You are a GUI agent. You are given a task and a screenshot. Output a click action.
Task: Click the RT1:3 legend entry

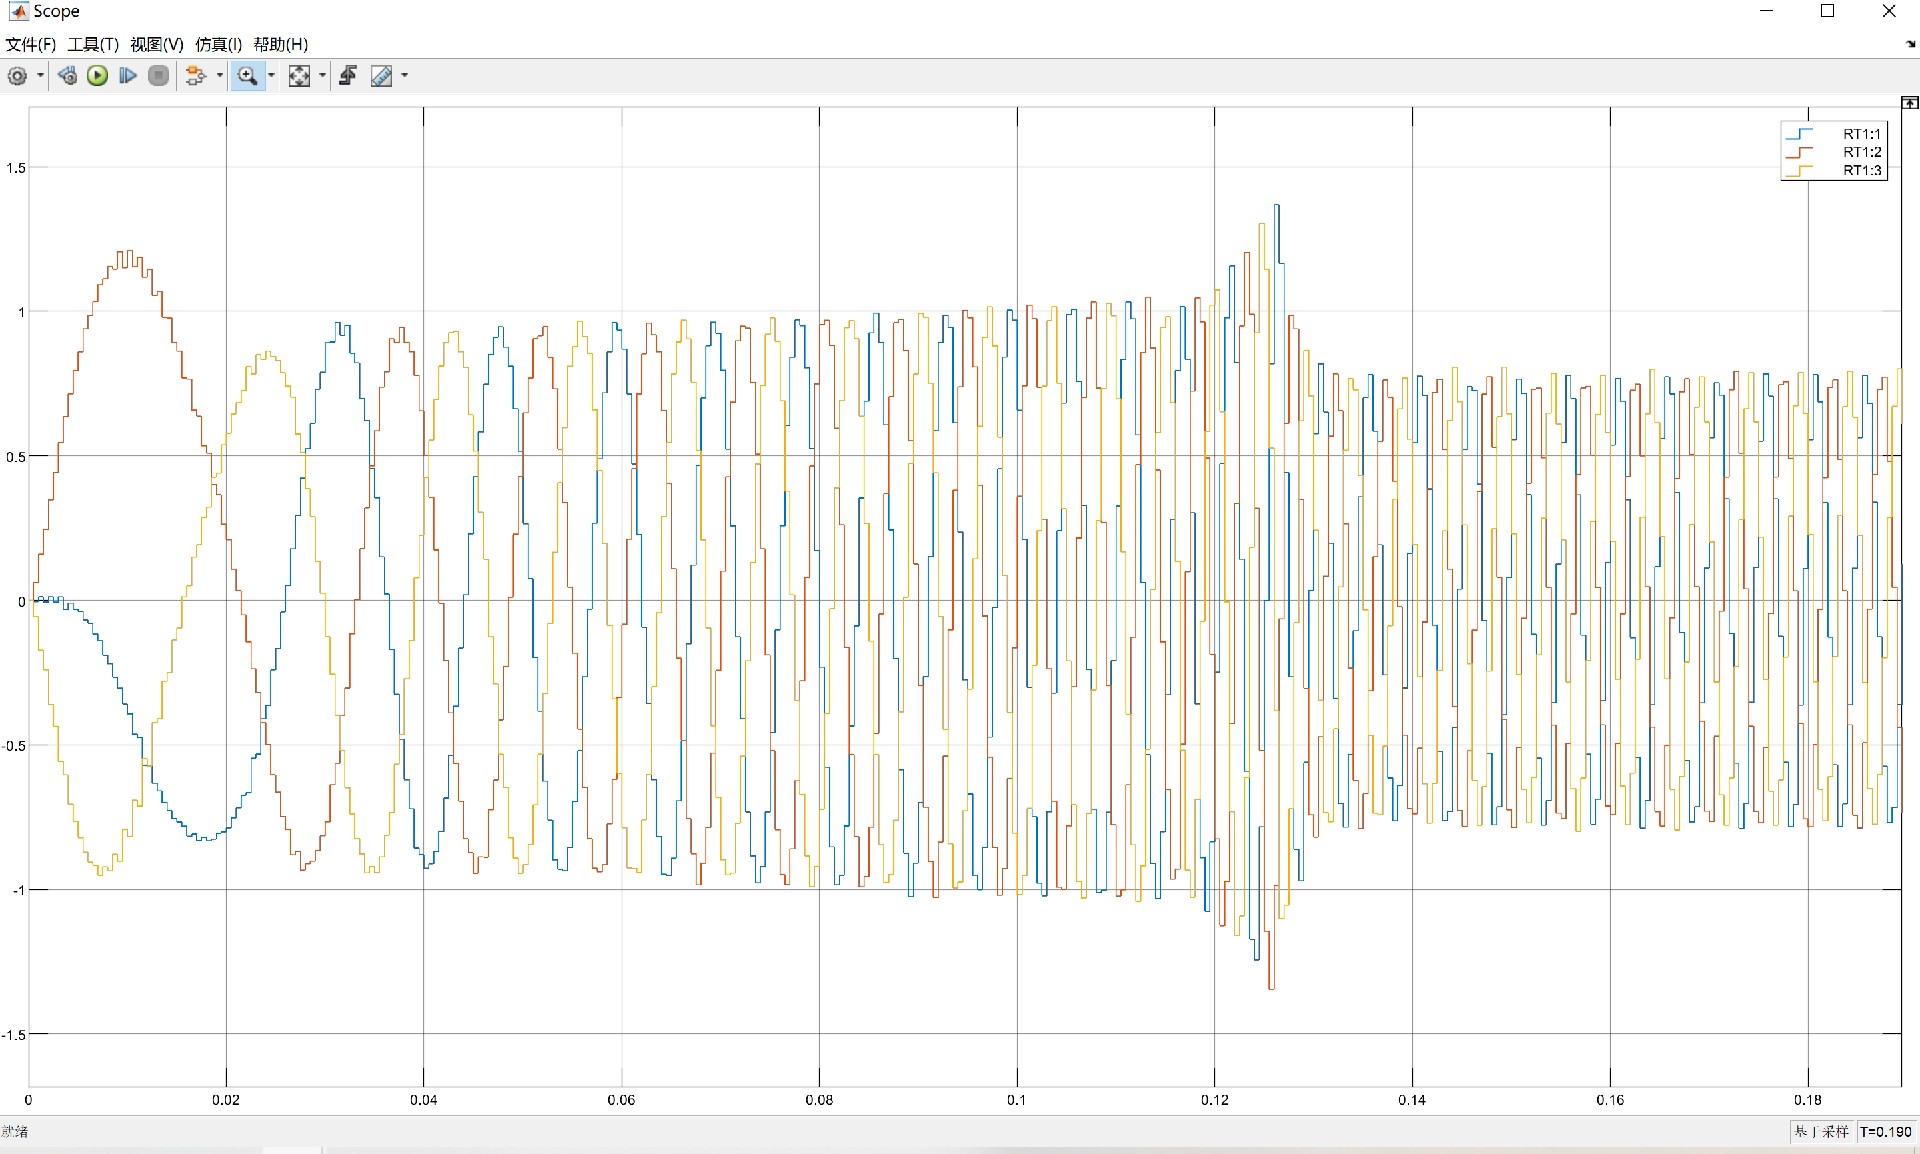[1835, 170]
